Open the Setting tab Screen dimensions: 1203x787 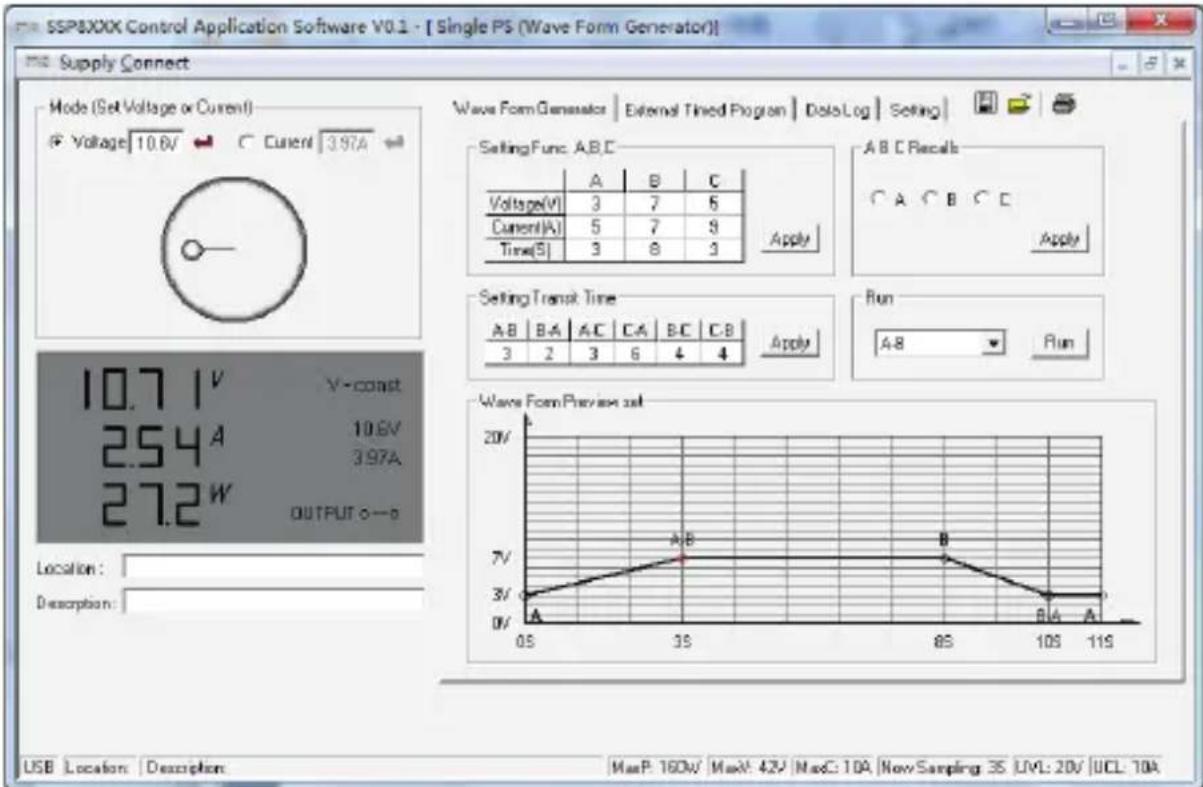[x=914, y=109]
